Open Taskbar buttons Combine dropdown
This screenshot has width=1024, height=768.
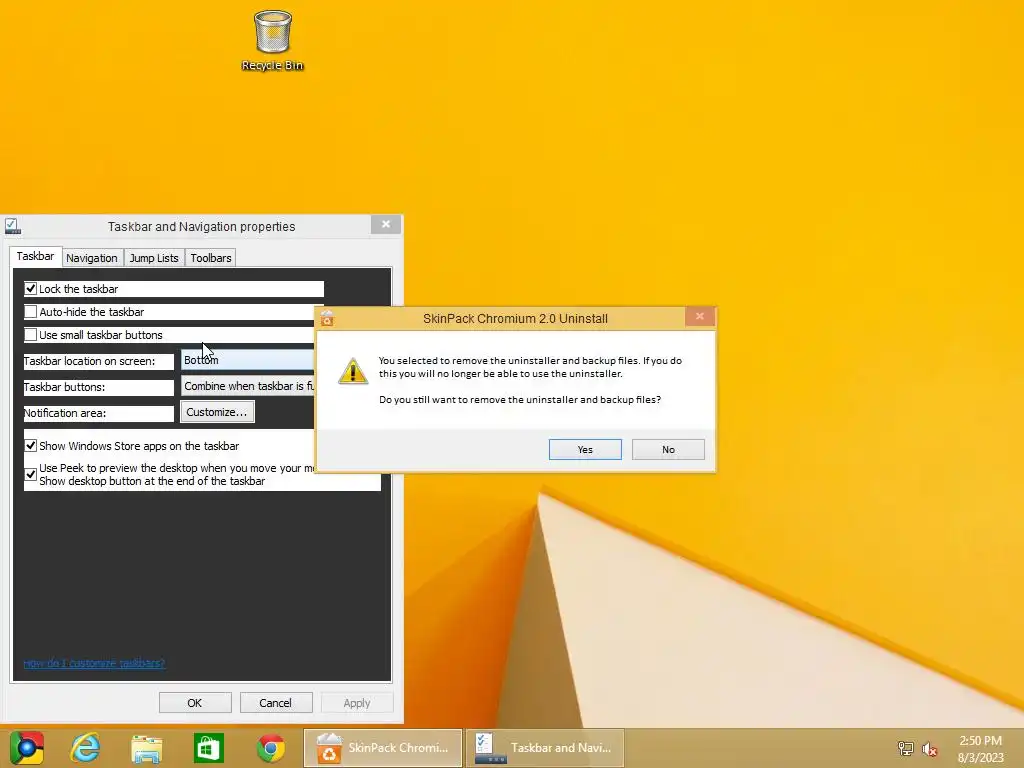pyautogui.click(x=248, y=386)
